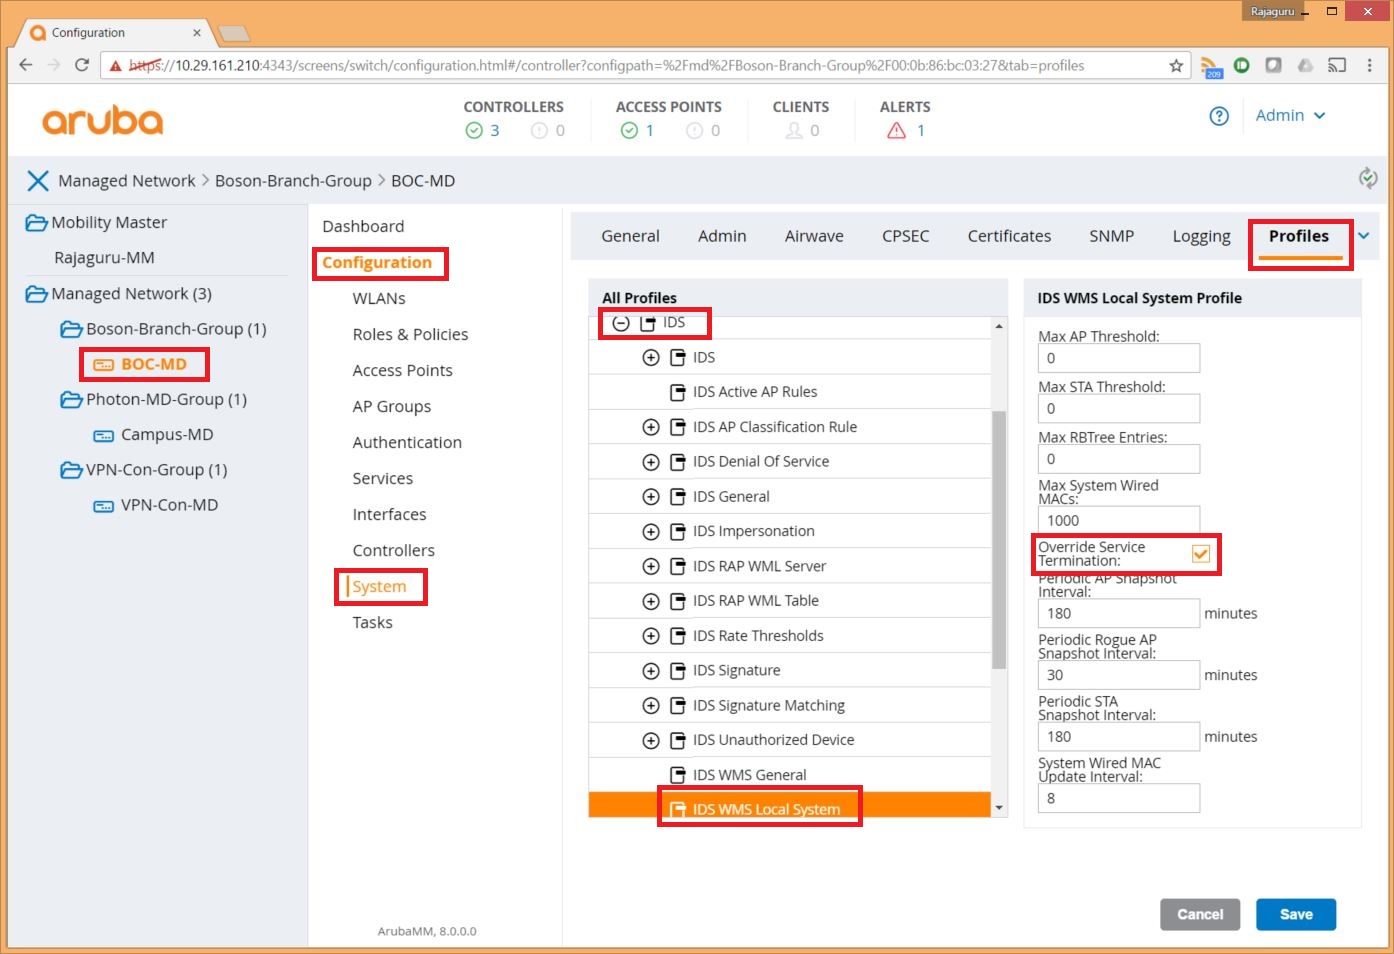This screenshot has height=954, width=1394.
Task: Toggle the Override Service Termination checkbox
Action: tap(1201, 554)
